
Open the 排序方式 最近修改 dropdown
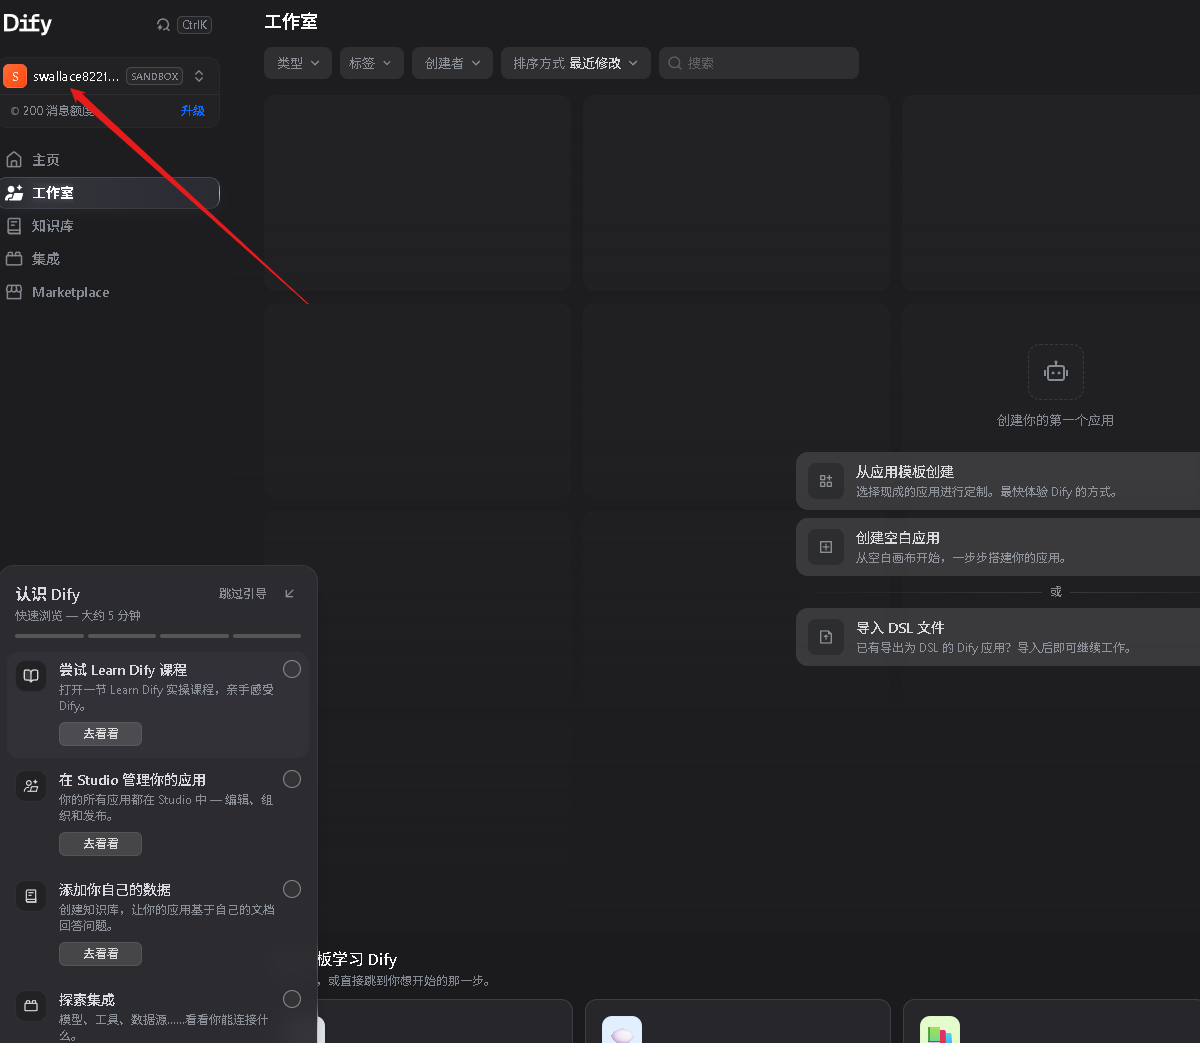pyautogui.click(x=576, y=63)
